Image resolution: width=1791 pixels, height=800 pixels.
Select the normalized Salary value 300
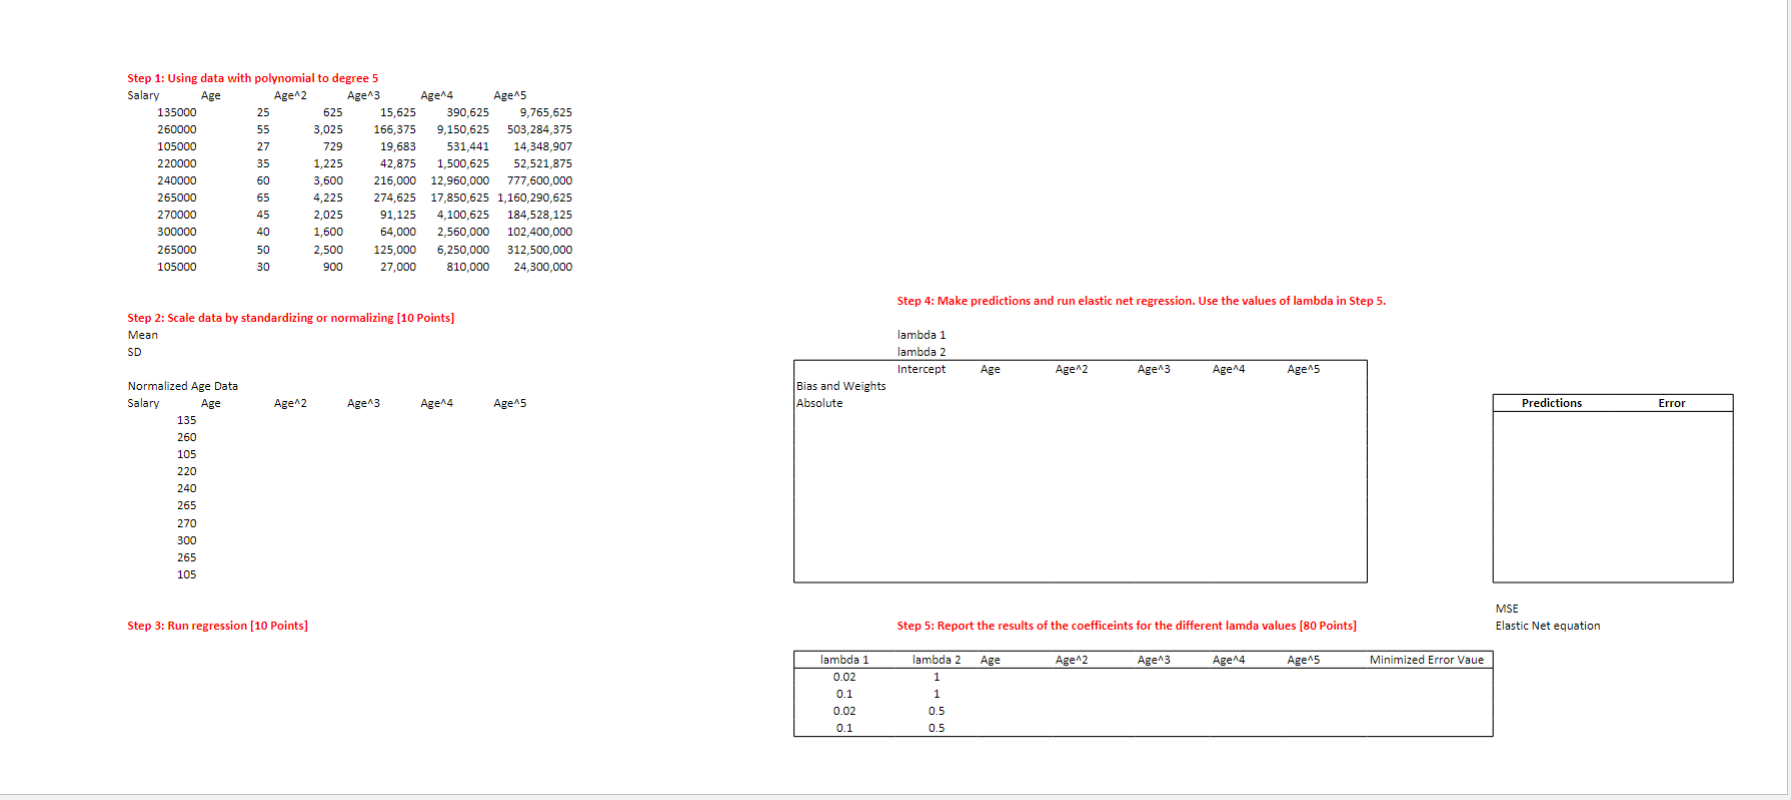pyautogui.click(x=187, y=540)
